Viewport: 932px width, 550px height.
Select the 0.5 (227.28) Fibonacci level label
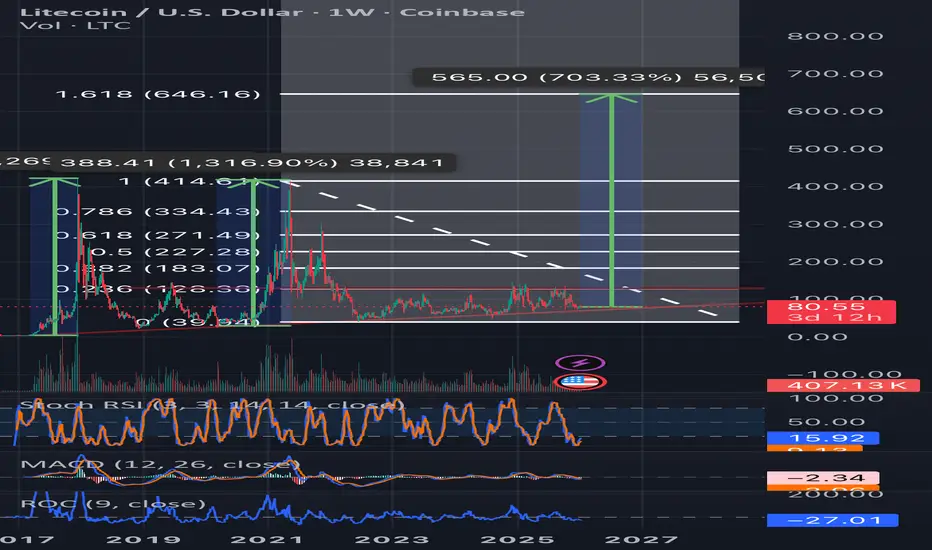175,252
